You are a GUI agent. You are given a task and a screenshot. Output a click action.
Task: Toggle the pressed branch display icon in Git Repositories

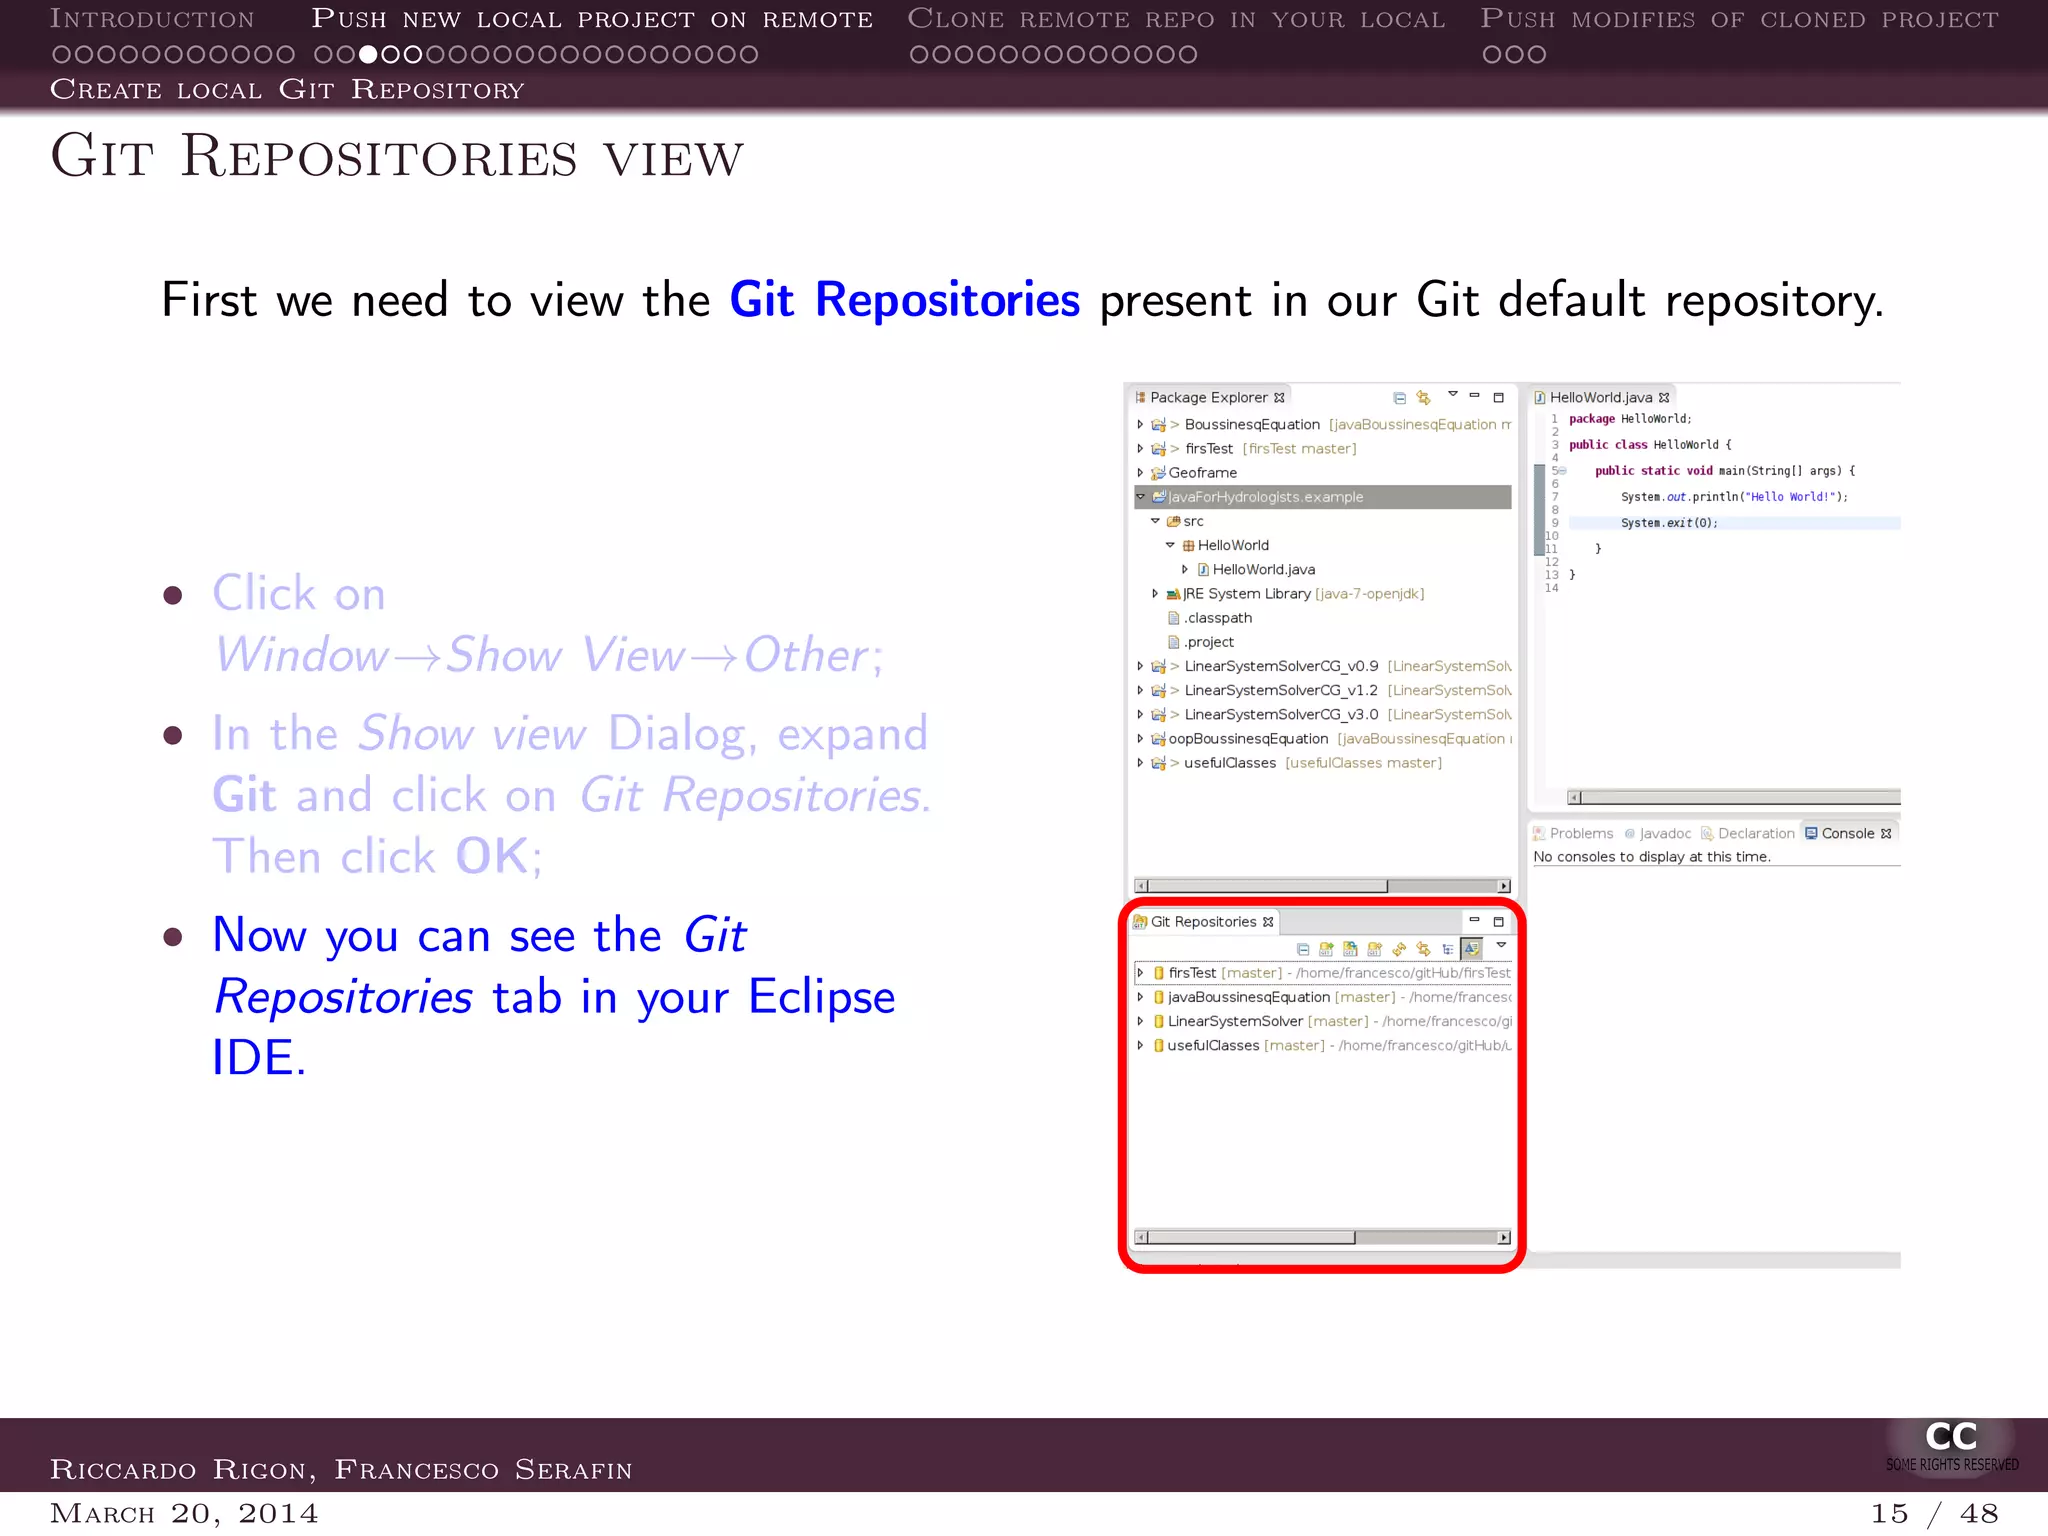click(1472, 948)
